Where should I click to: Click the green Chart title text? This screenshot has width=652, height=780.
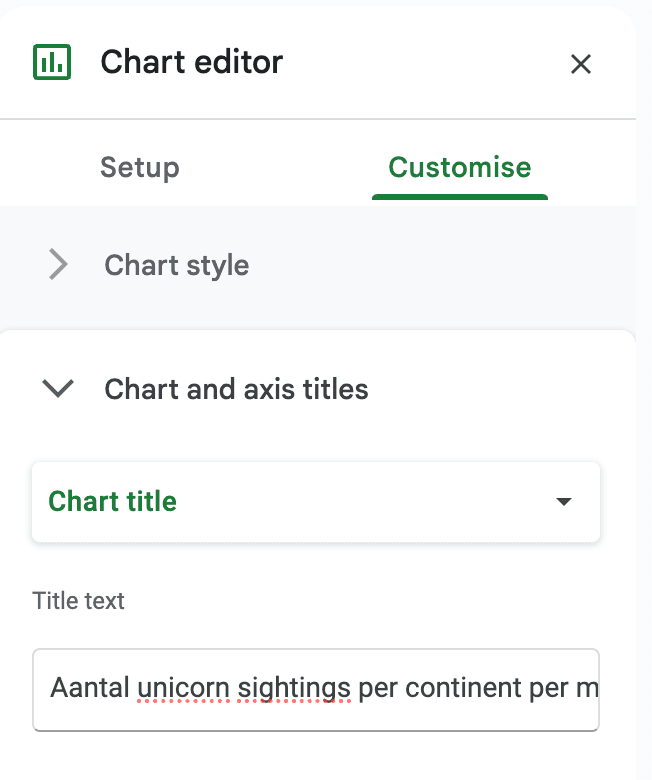pos(112,501)
